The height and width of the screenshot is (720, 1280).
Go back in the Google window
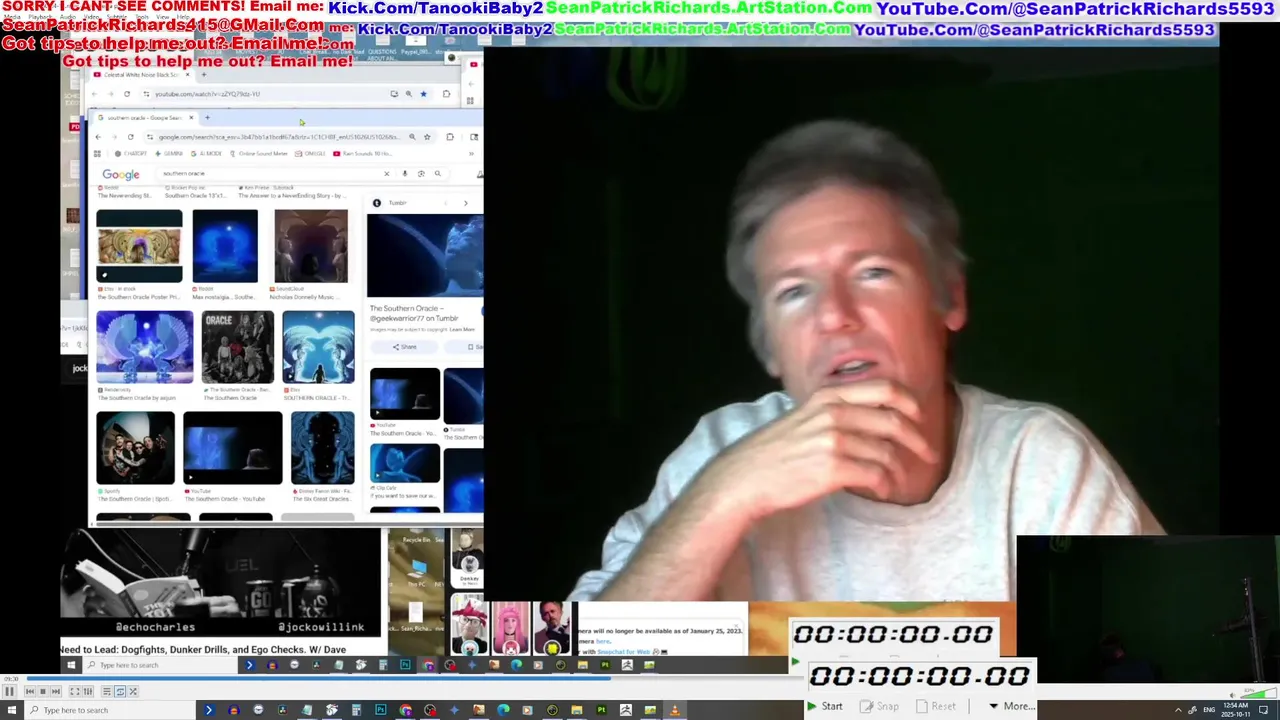click(x=98, y=137)
